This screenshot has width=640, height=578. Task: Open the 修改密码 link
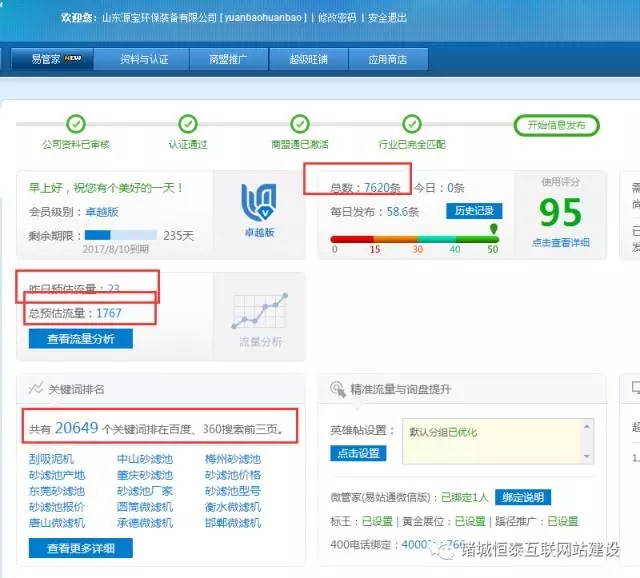click(x=337, y=18)
